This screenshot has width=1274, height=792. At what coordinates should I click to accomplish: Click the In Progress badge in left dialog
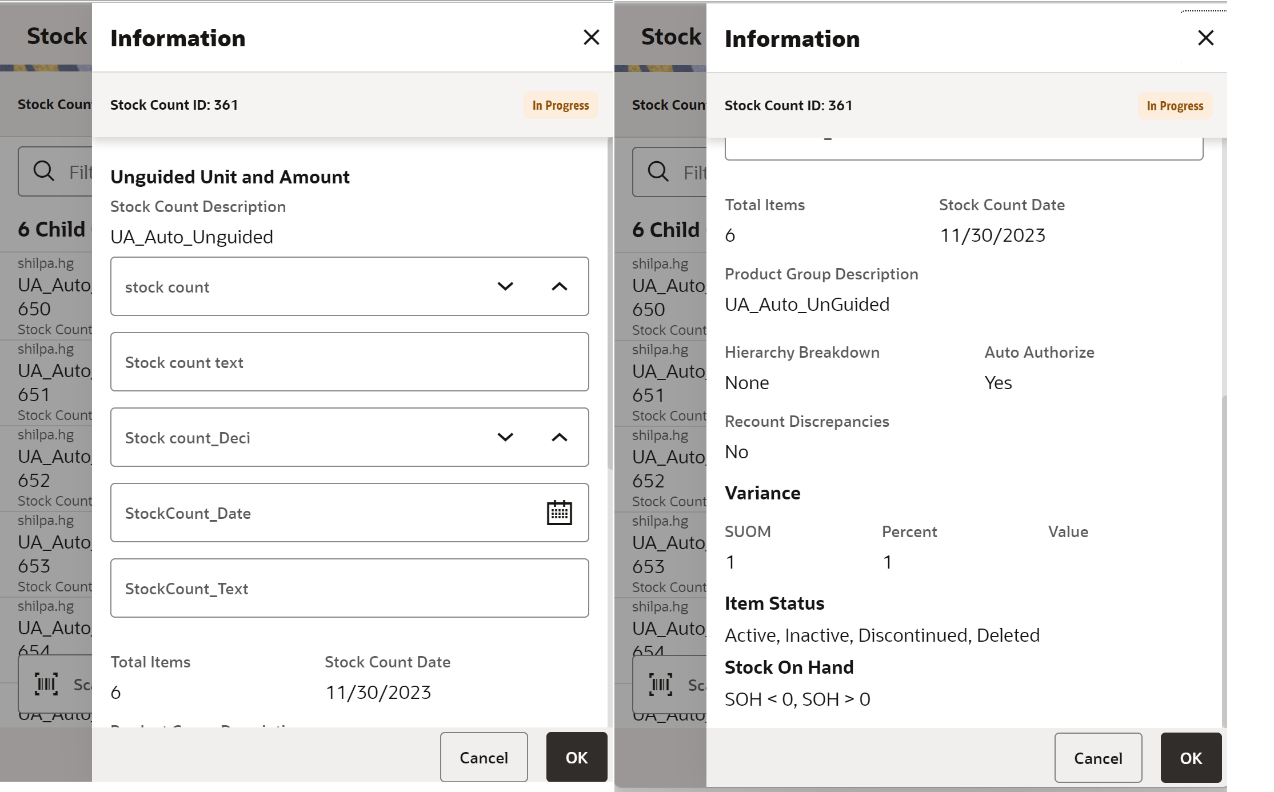point(560,105)
